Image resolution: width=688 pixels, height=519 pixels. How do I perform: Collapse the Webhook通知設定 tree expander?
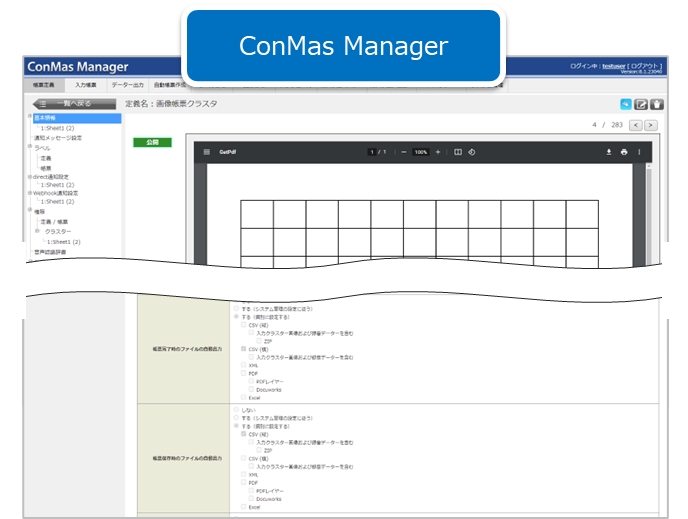pyautogui.click(x=30, y=193)
